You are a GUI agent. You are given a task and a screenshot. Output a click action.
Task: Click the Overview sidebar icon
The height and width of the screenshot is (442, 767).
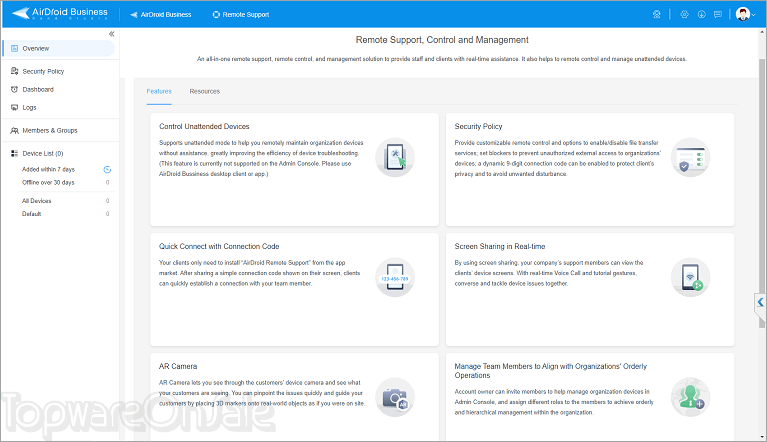tap(14, 48)
